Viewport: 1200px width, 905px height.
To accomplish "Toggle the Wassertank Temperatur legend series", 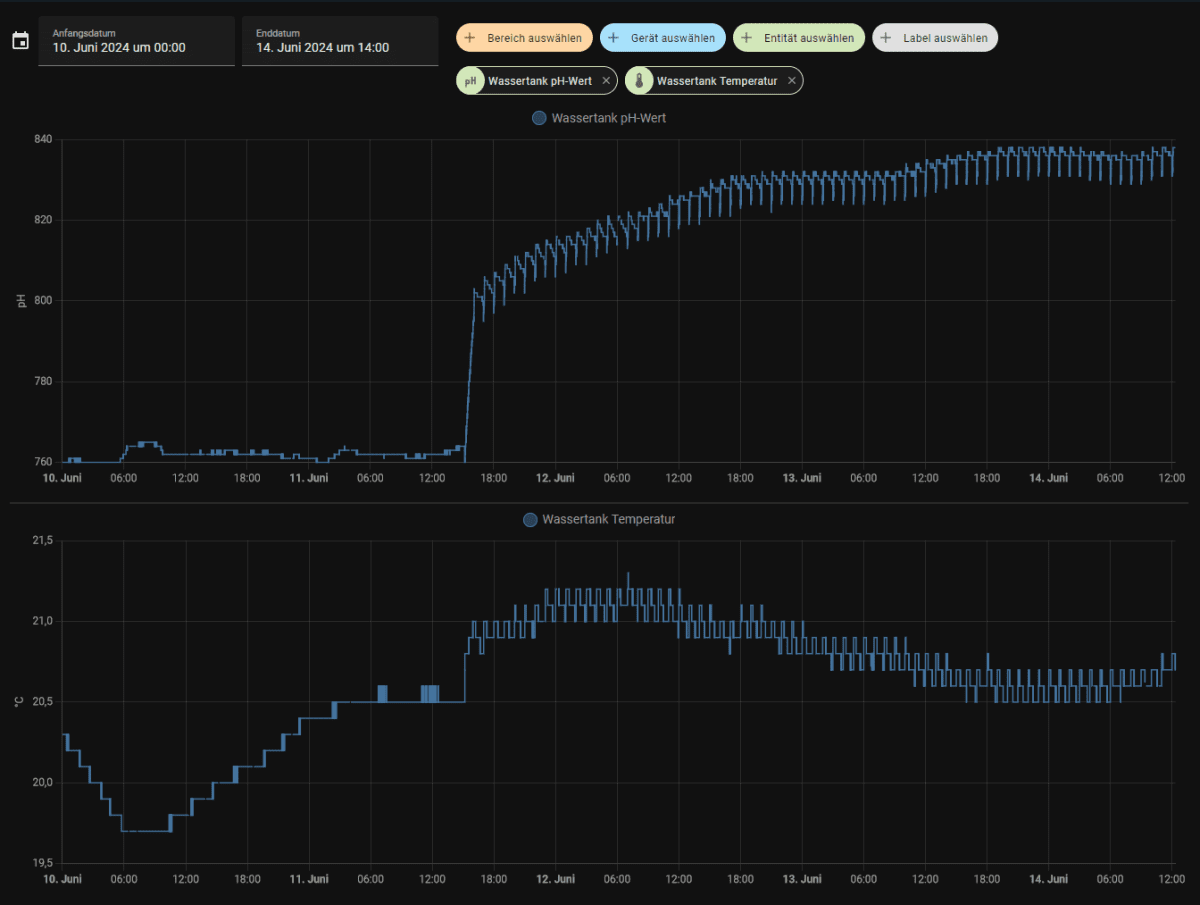I will [599, 520].
